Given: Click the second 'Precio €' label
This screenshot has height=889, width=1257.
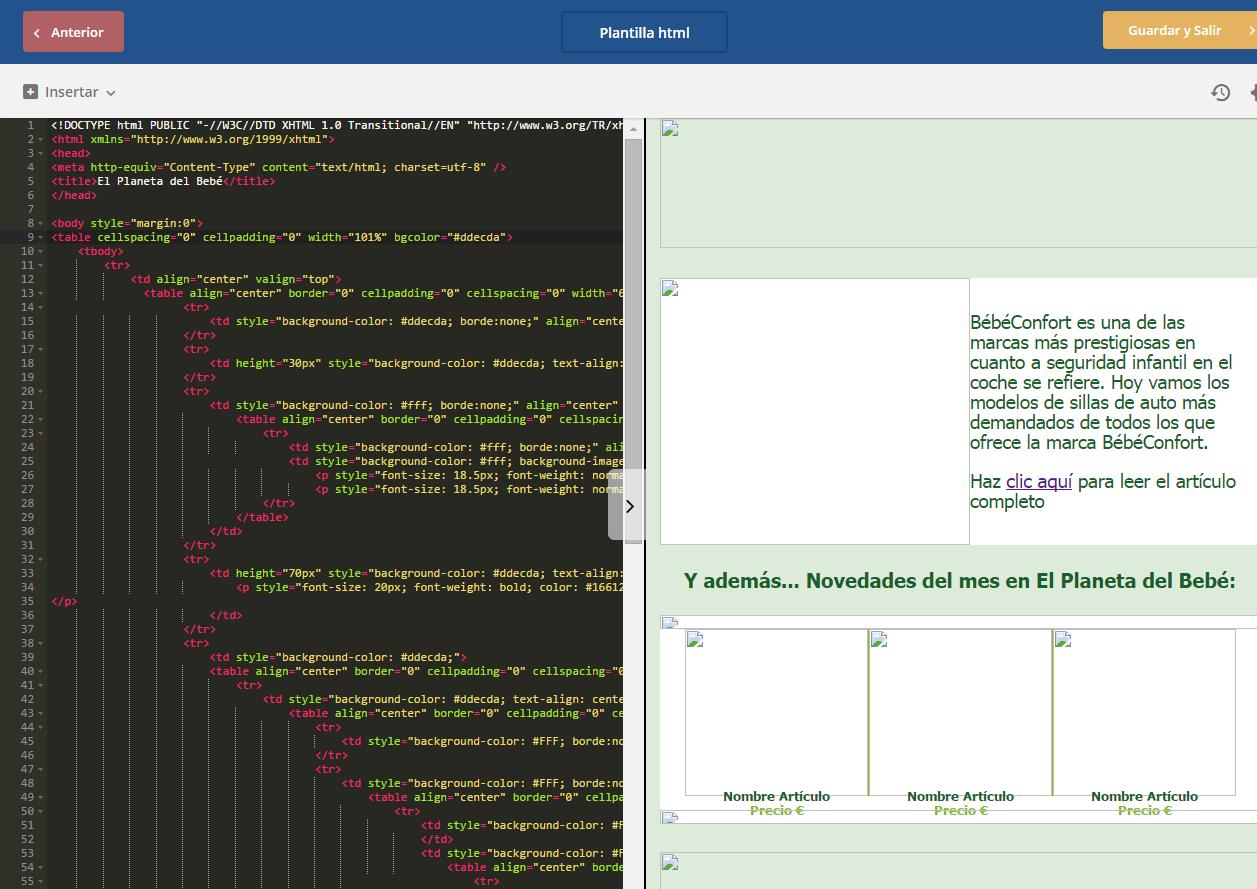Looking at the screenshot, I should (x=960, y=811).
